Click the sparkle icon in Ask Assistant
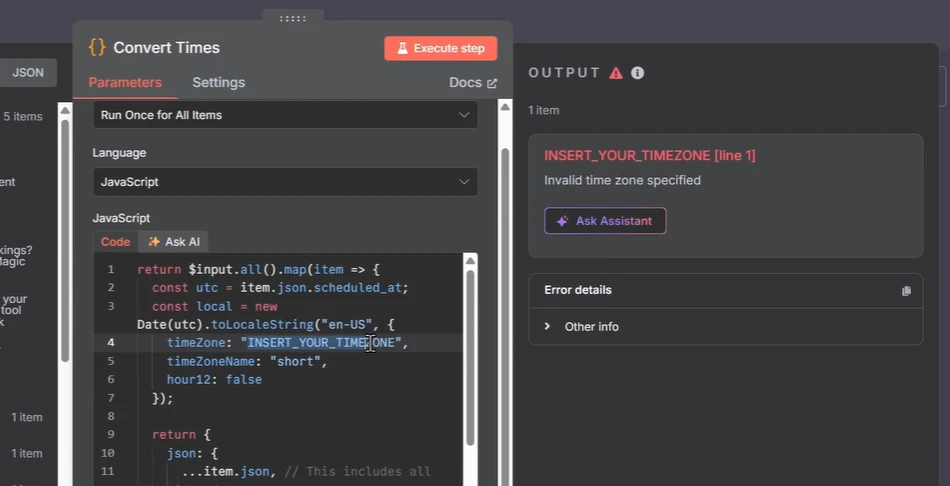950x486 pixels. coord(562,221)
